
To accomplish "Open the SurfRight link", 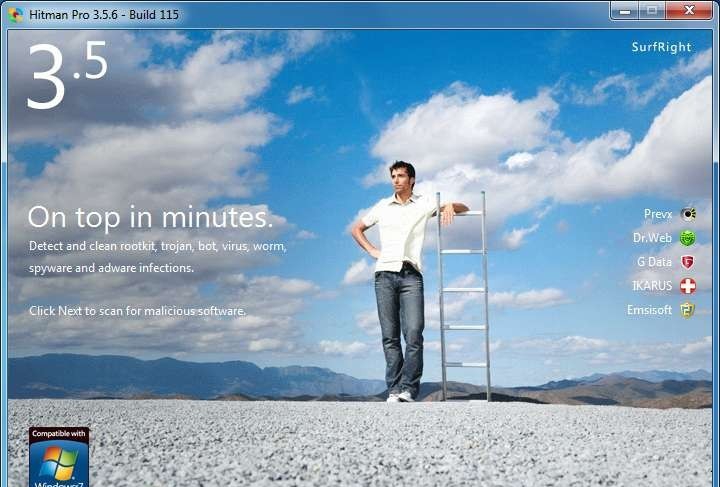I will pos(661,47).
